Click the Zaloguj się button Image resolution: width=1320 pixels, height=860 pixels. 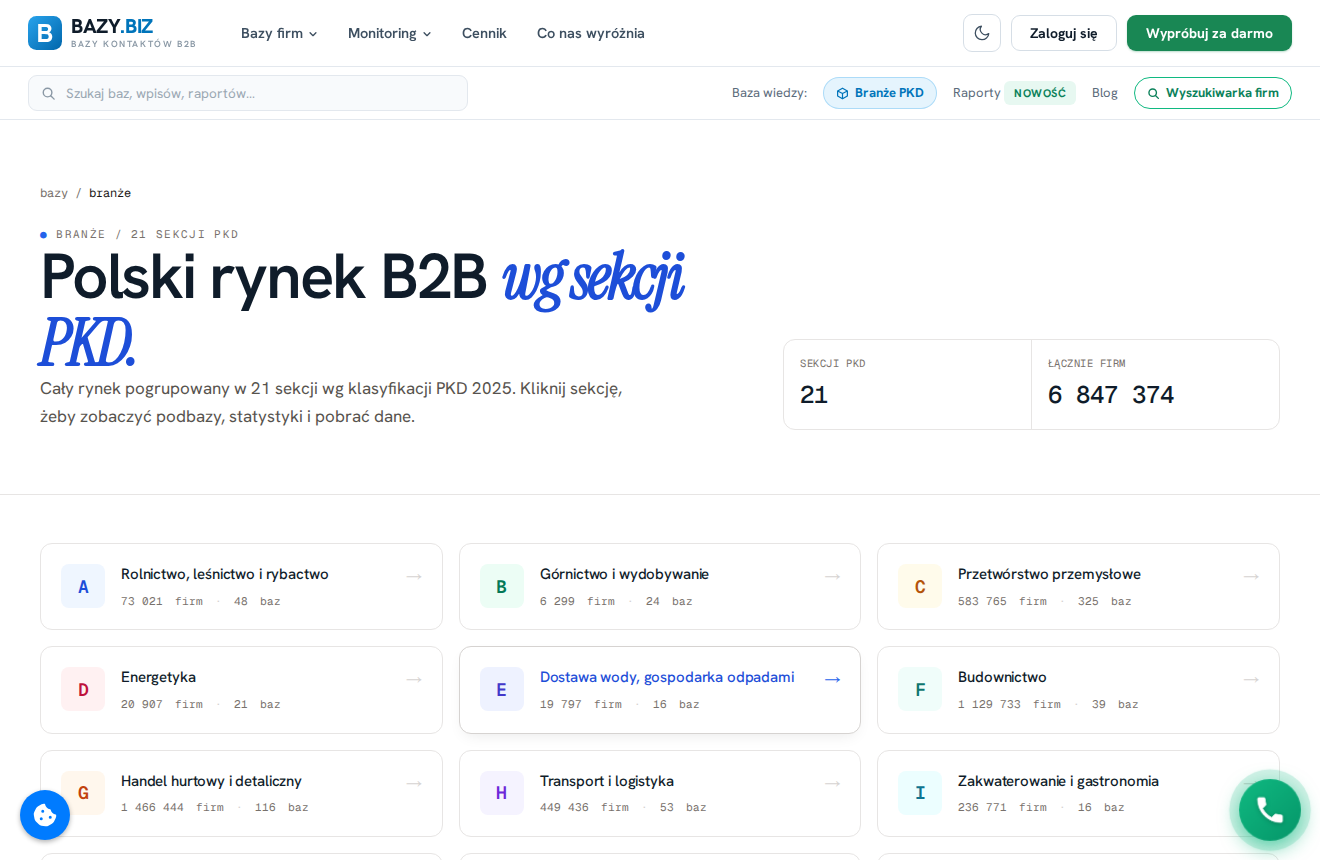1064,33
